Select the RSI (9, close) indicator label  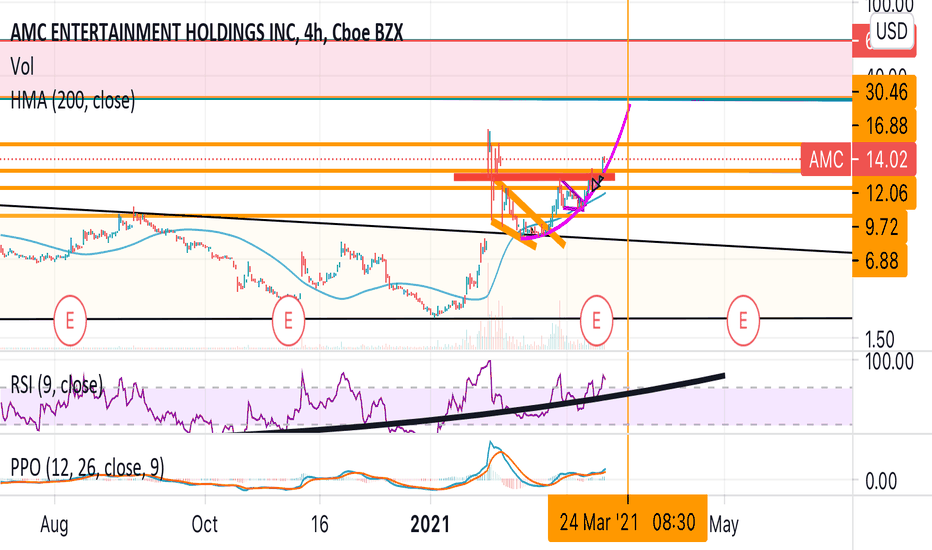pyautogui.click(x=56, y=385)
